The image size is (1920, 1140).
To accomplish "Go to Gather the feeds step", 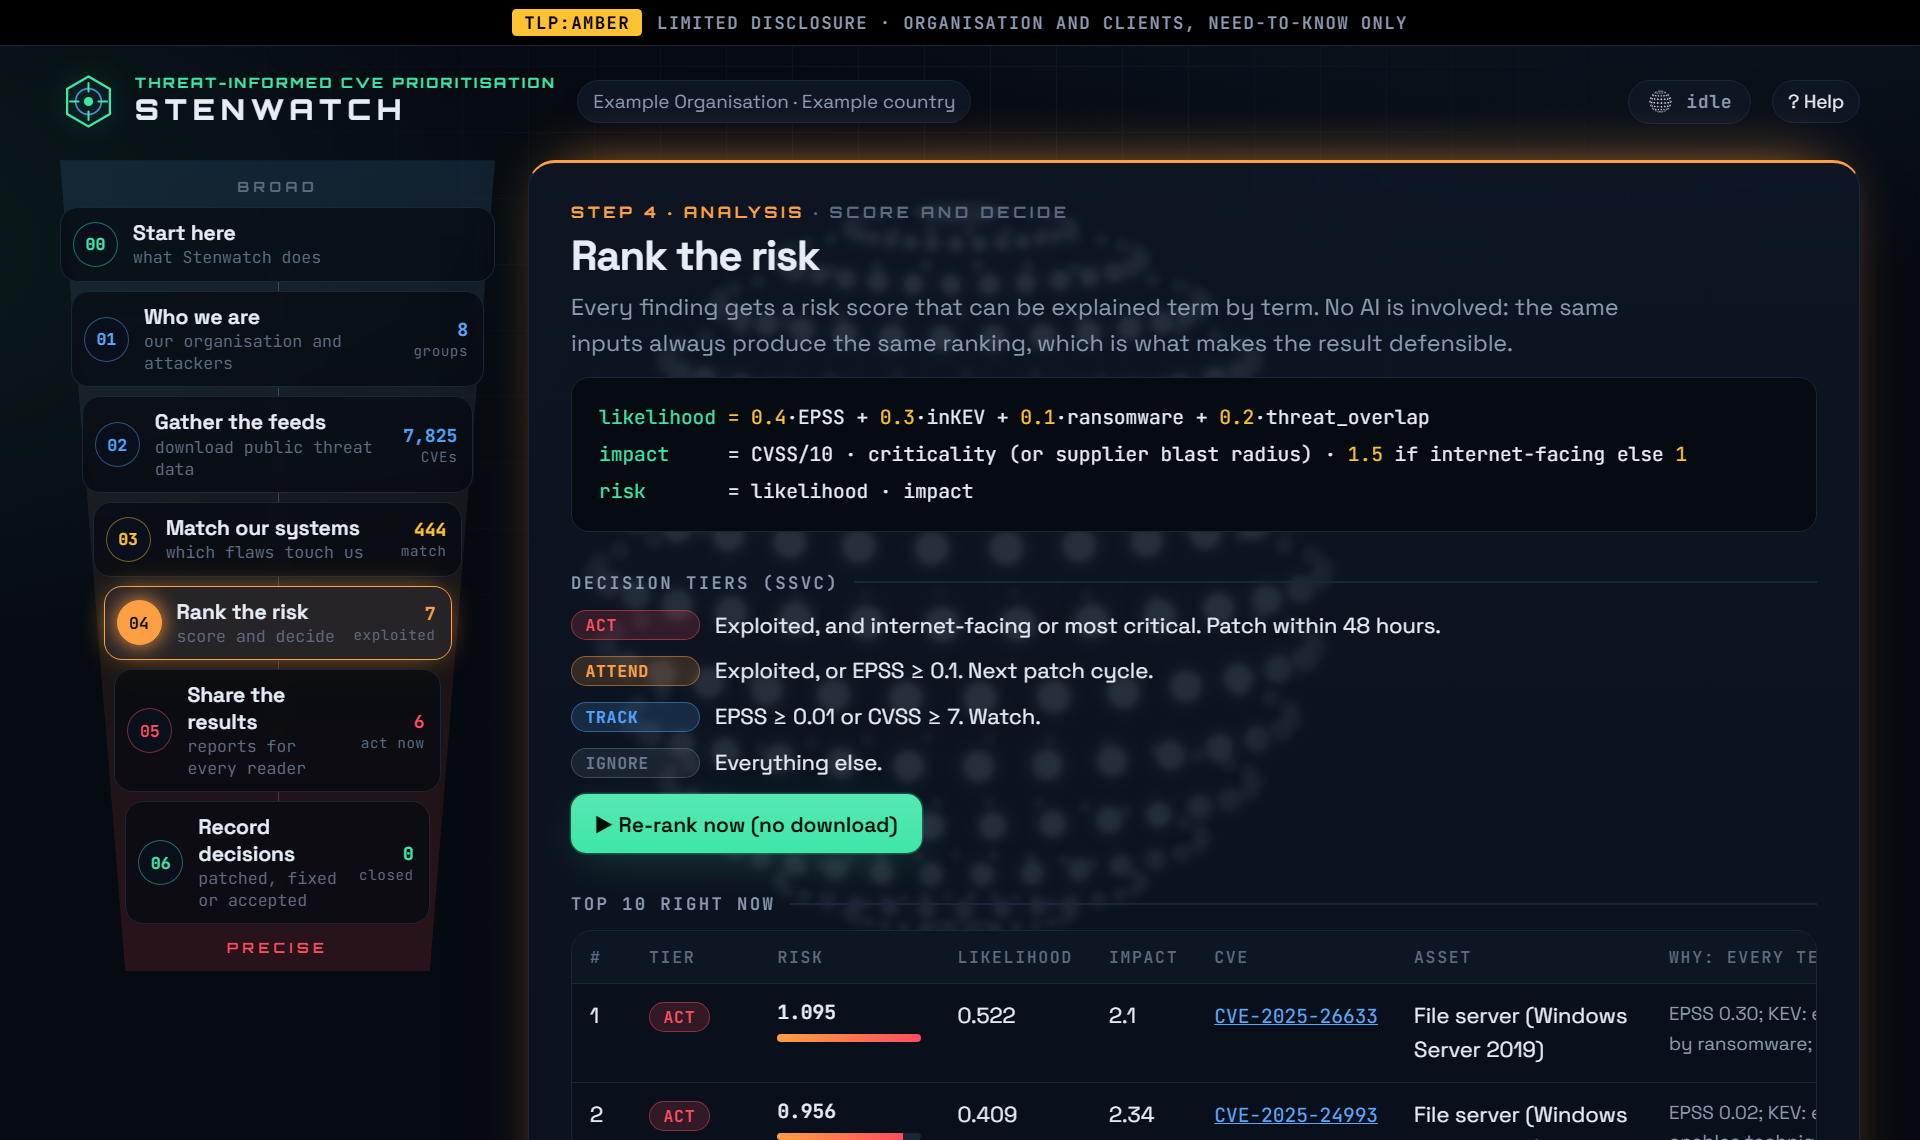I will [277, 445].
